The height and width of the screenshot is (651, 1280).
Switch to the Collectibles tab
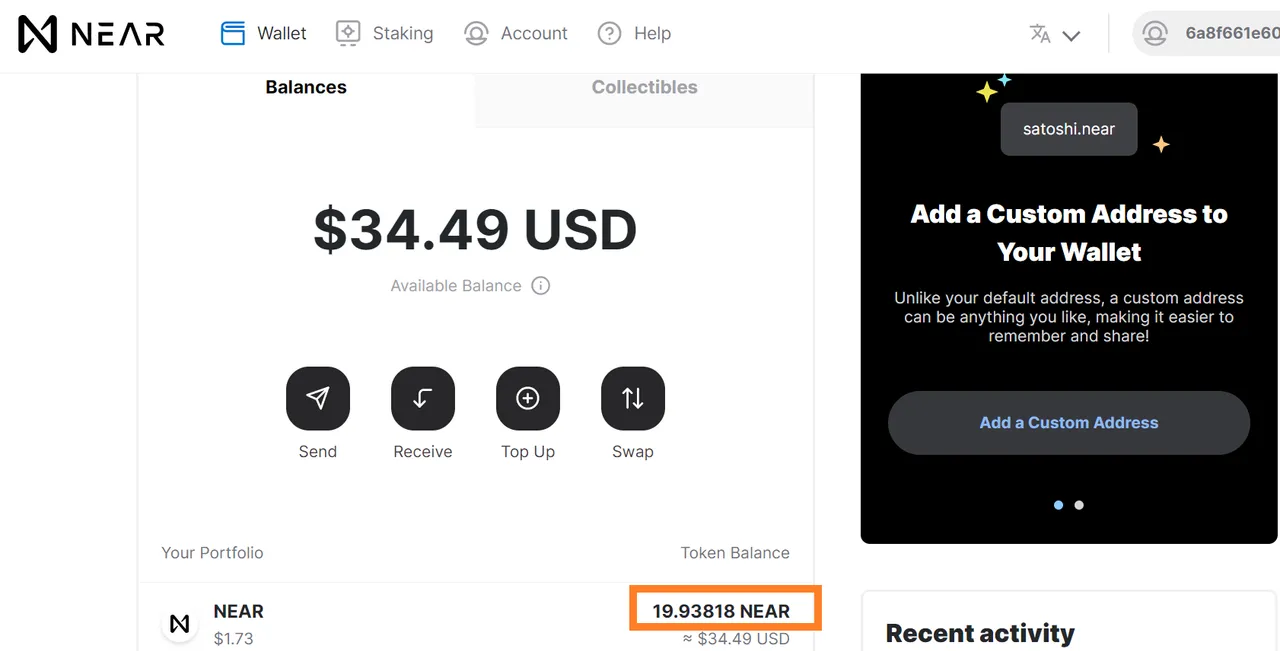click(x=644, y=88)
